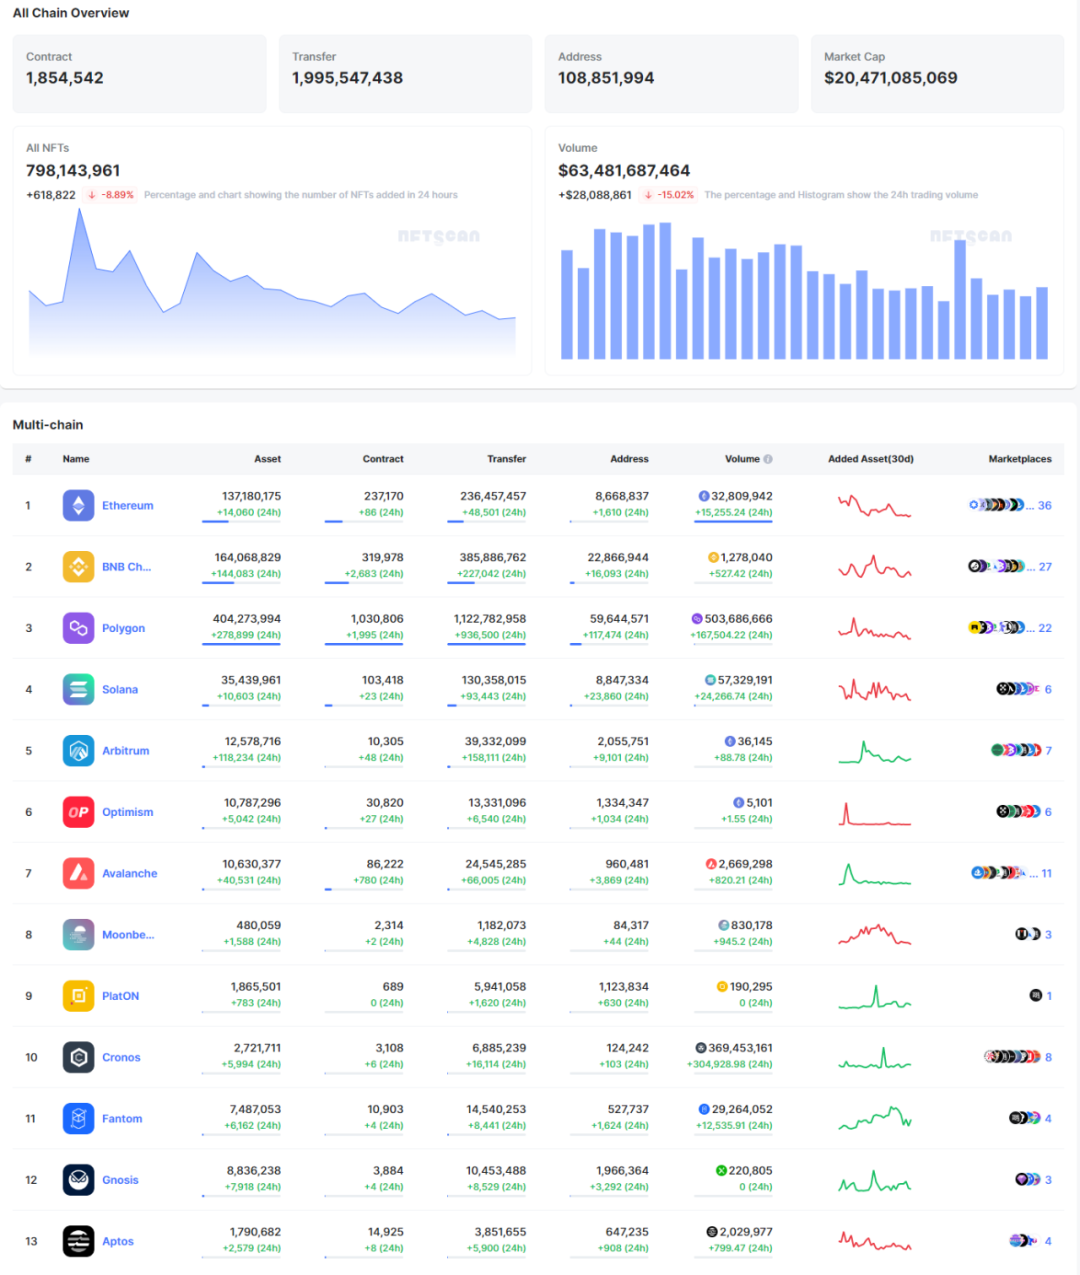Click Ethereum transfer value 236,457,457
The height and width of the screenshot is (1275, 1080).
(493, 496)
